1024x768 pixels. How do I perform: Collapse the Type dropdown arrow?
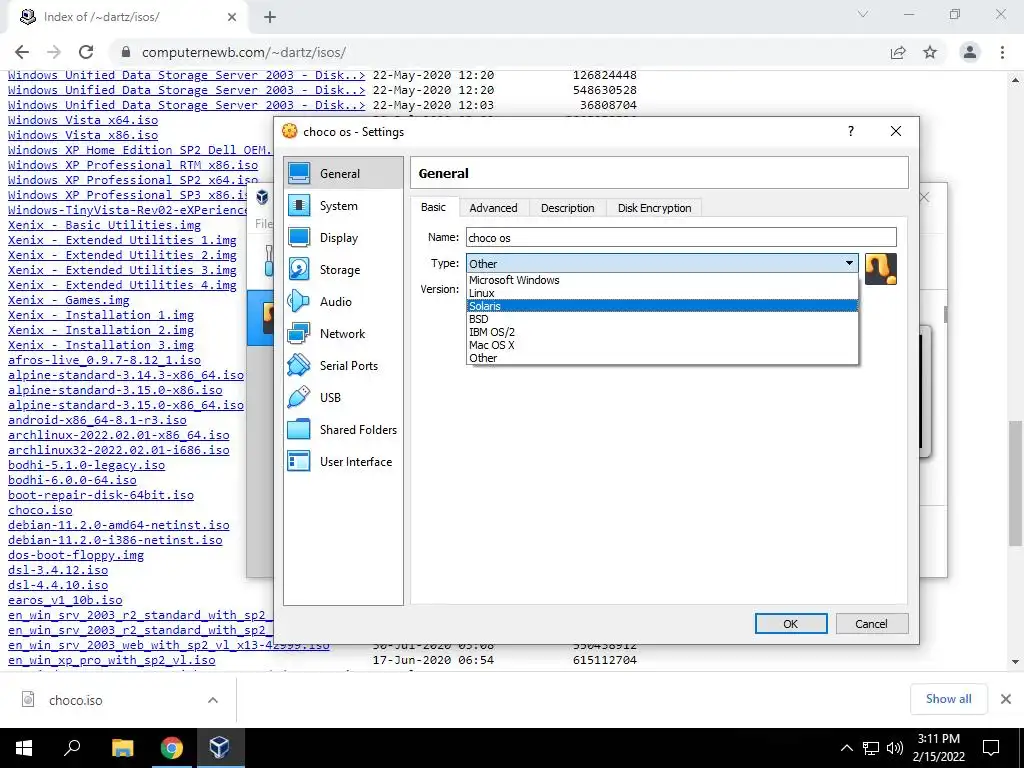[x=849, y=263]
